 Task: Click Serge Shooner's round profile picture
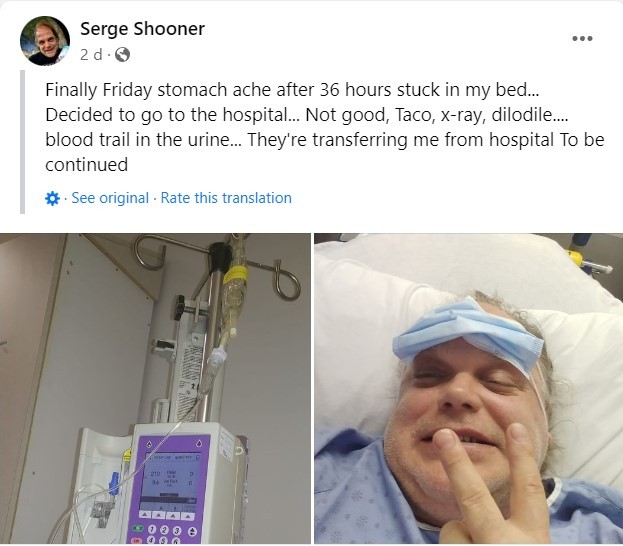tap(45, 41)
